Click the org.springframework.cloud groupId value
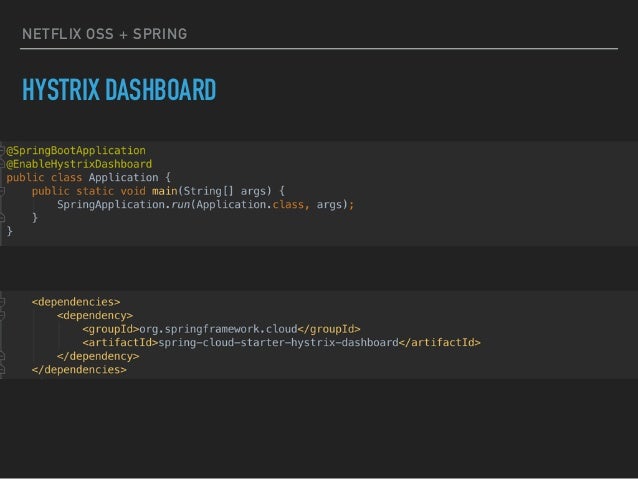Screen dimensions: 638x479 pos(218,329)
